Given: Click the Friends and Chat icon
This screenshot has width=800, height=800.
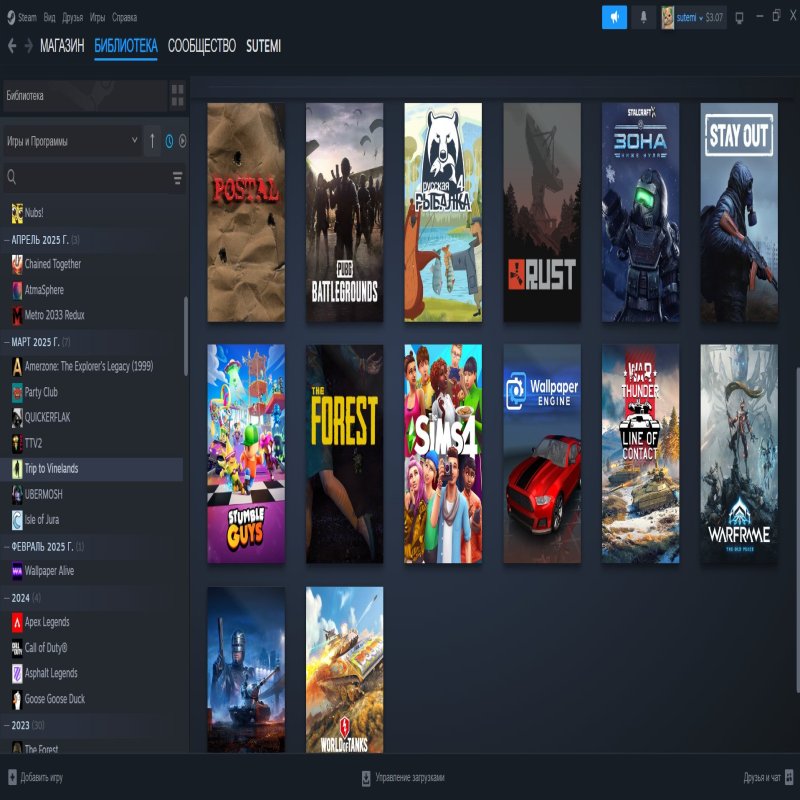Looking at the screenshot, I should pos(789,777).
